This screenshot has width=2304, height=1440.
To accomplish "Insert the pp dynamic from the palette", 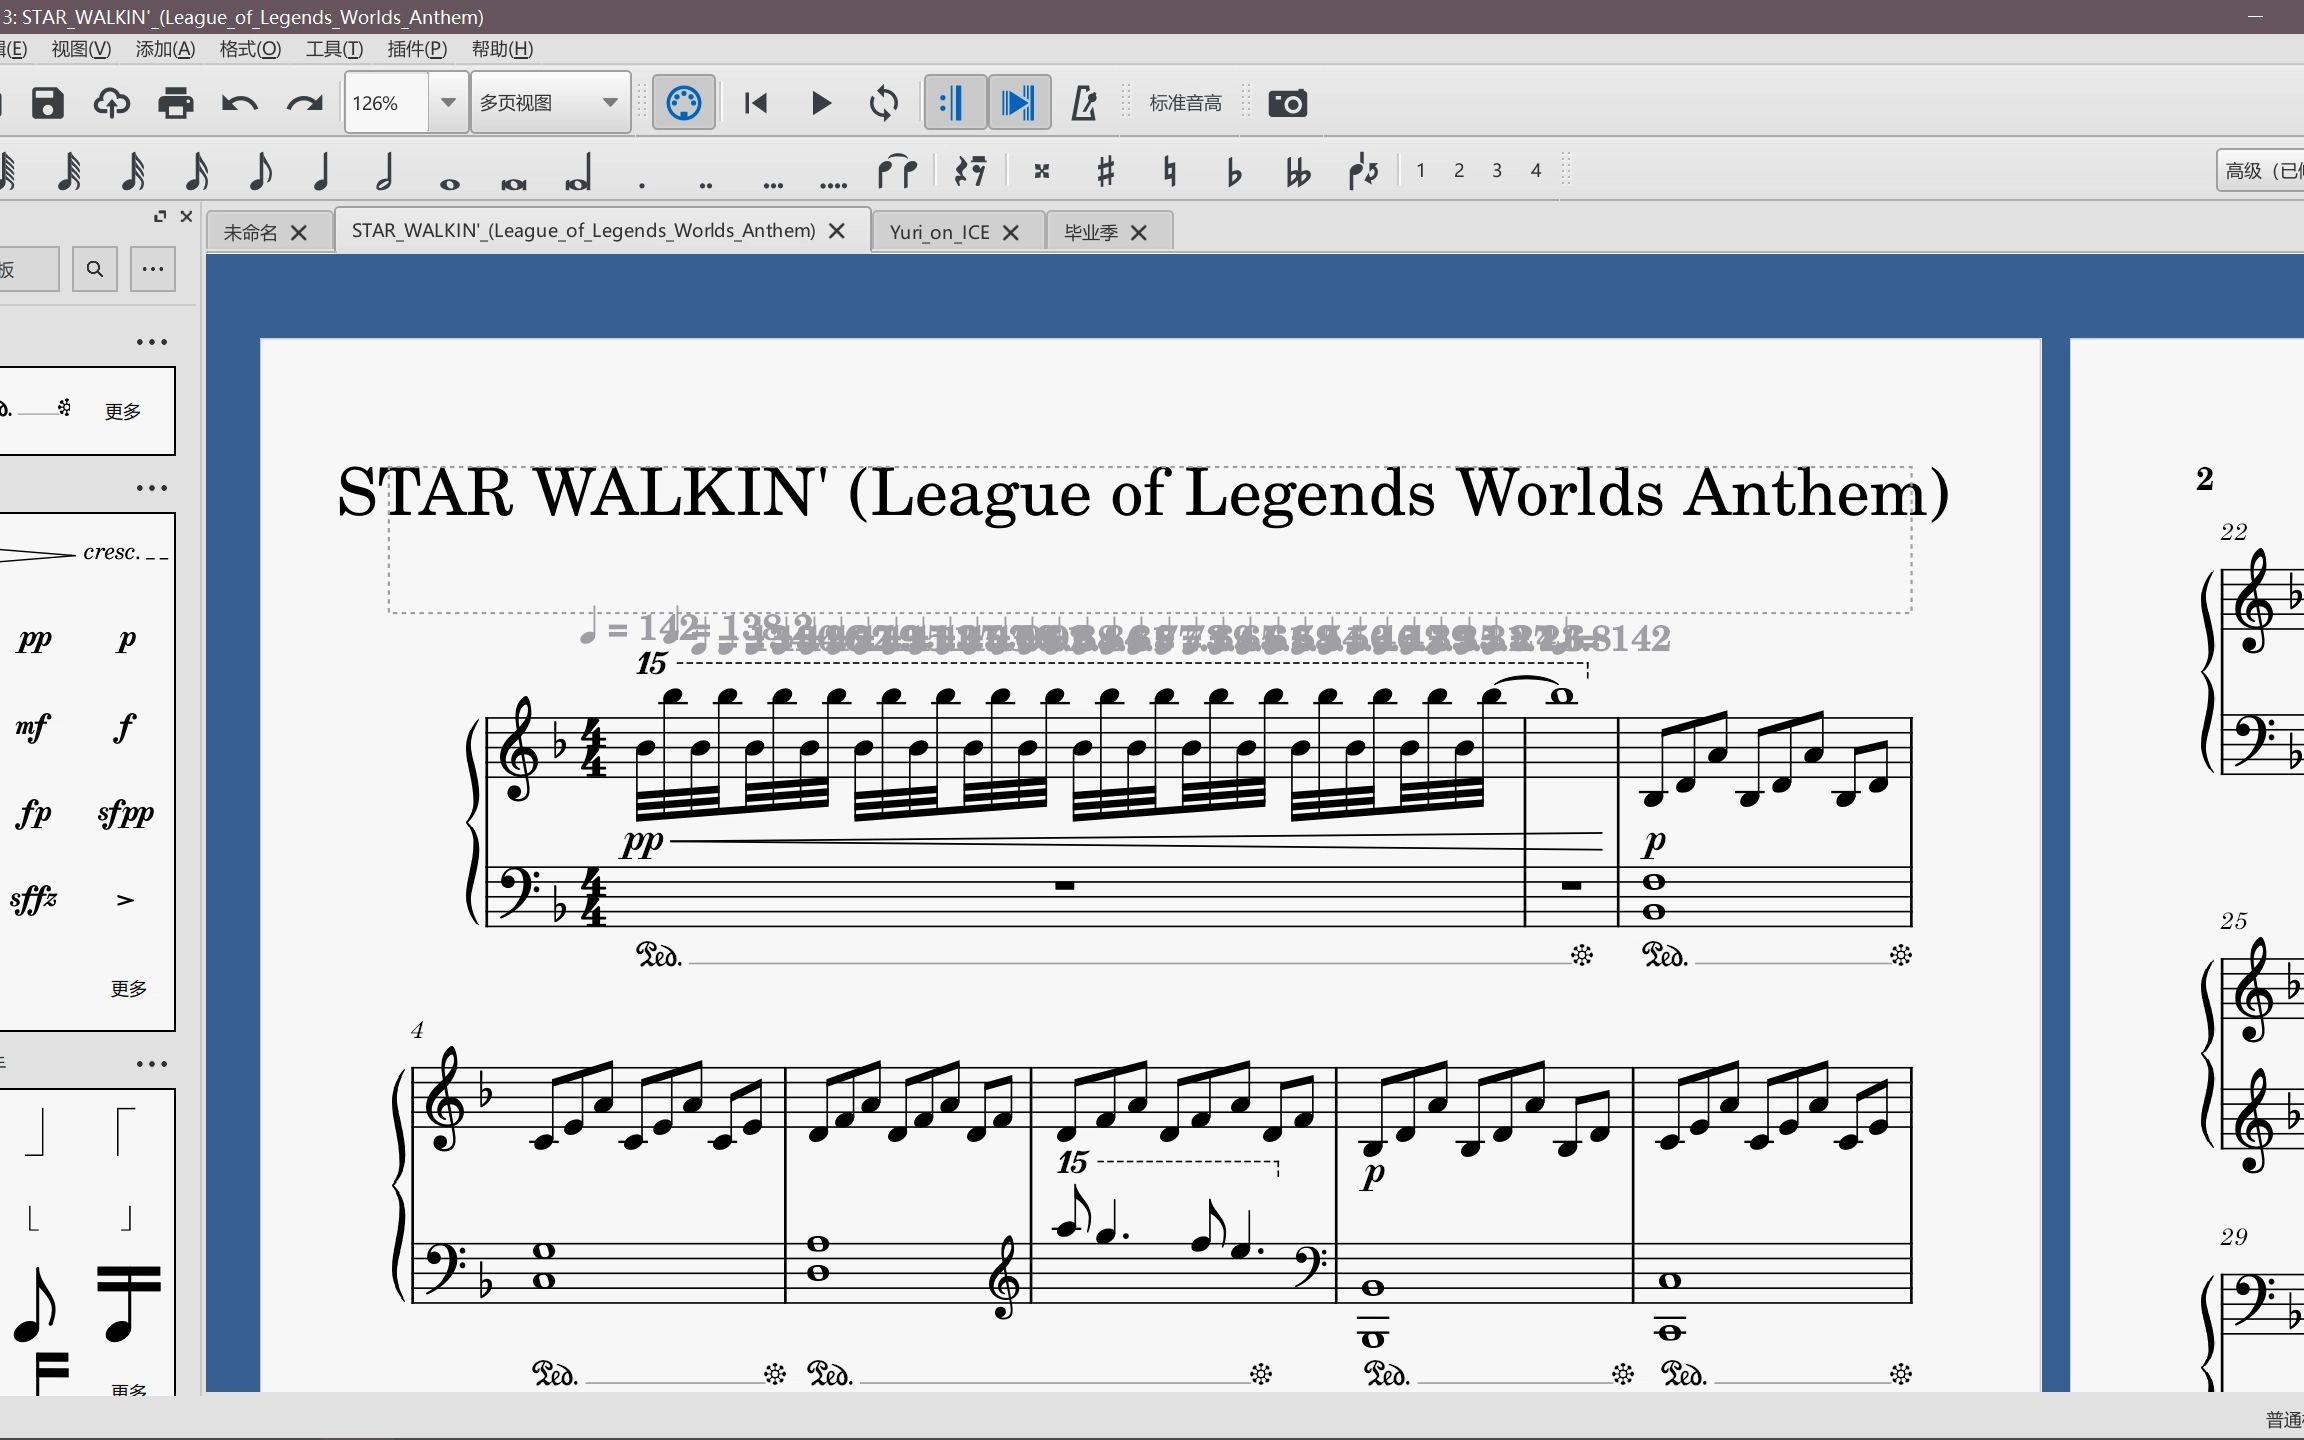I will [35, 639].
